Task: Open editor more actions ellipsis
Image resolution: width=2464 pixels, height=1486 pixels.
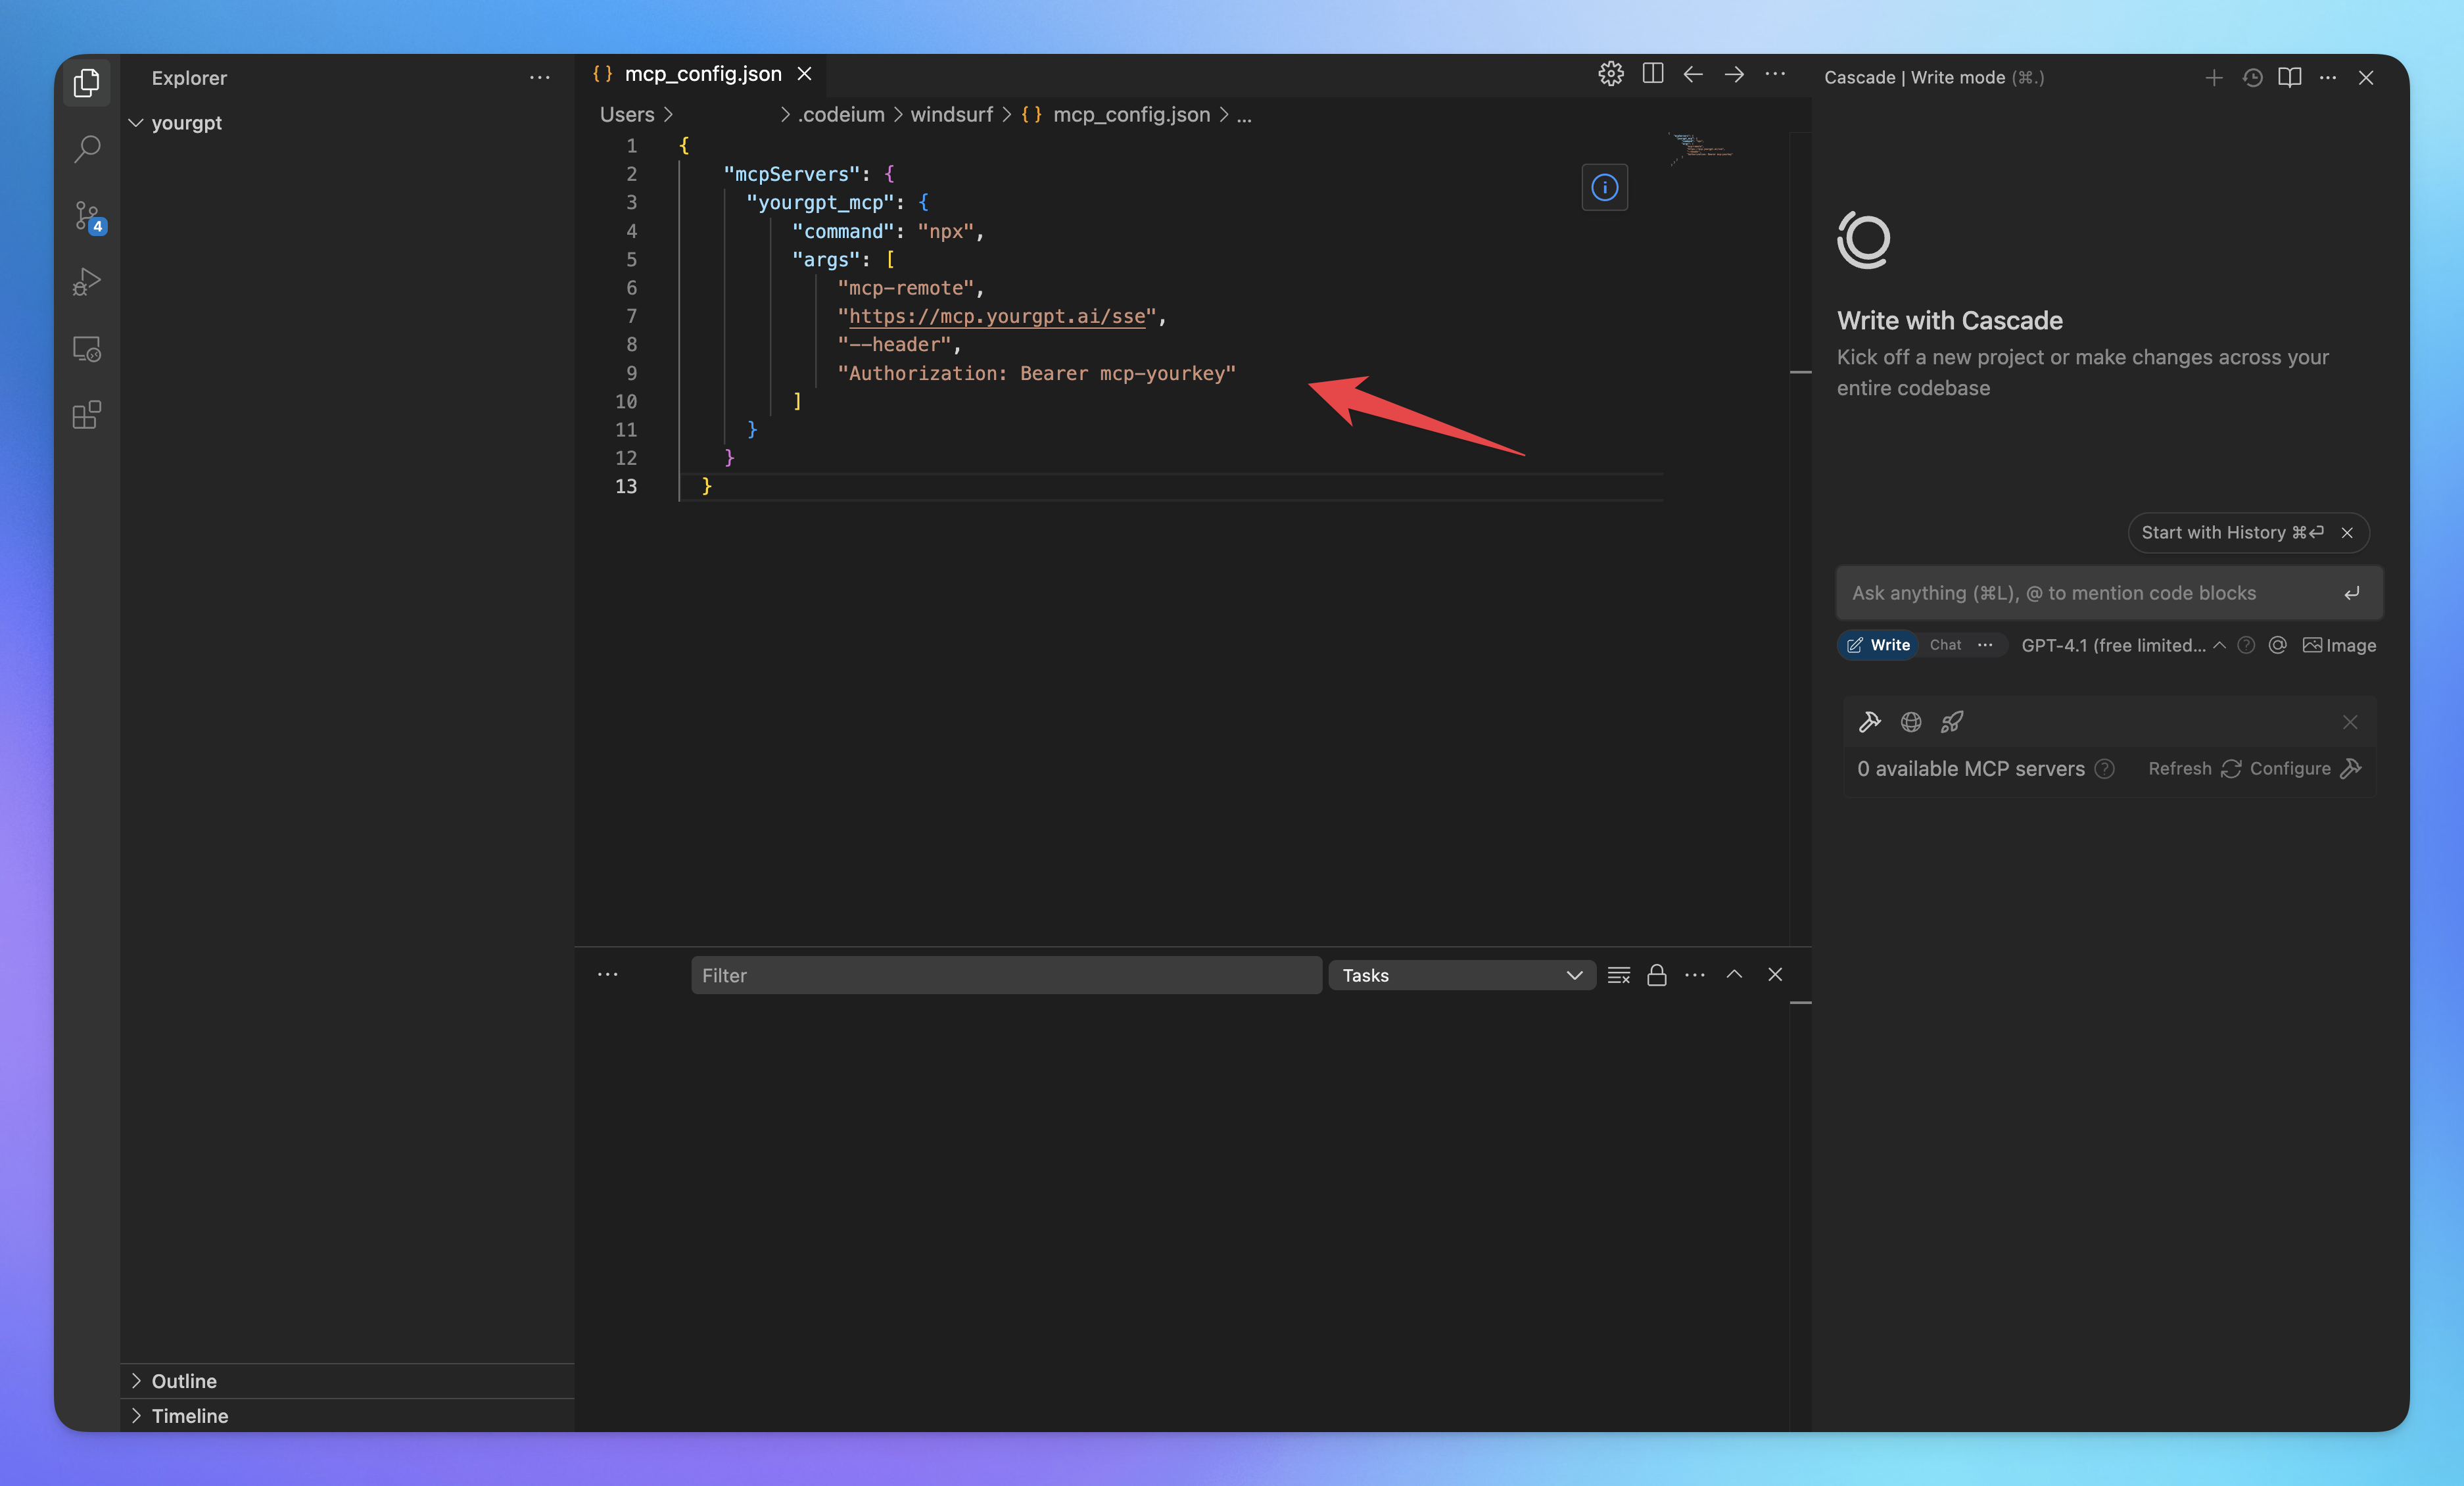Action: (1775, 74)
